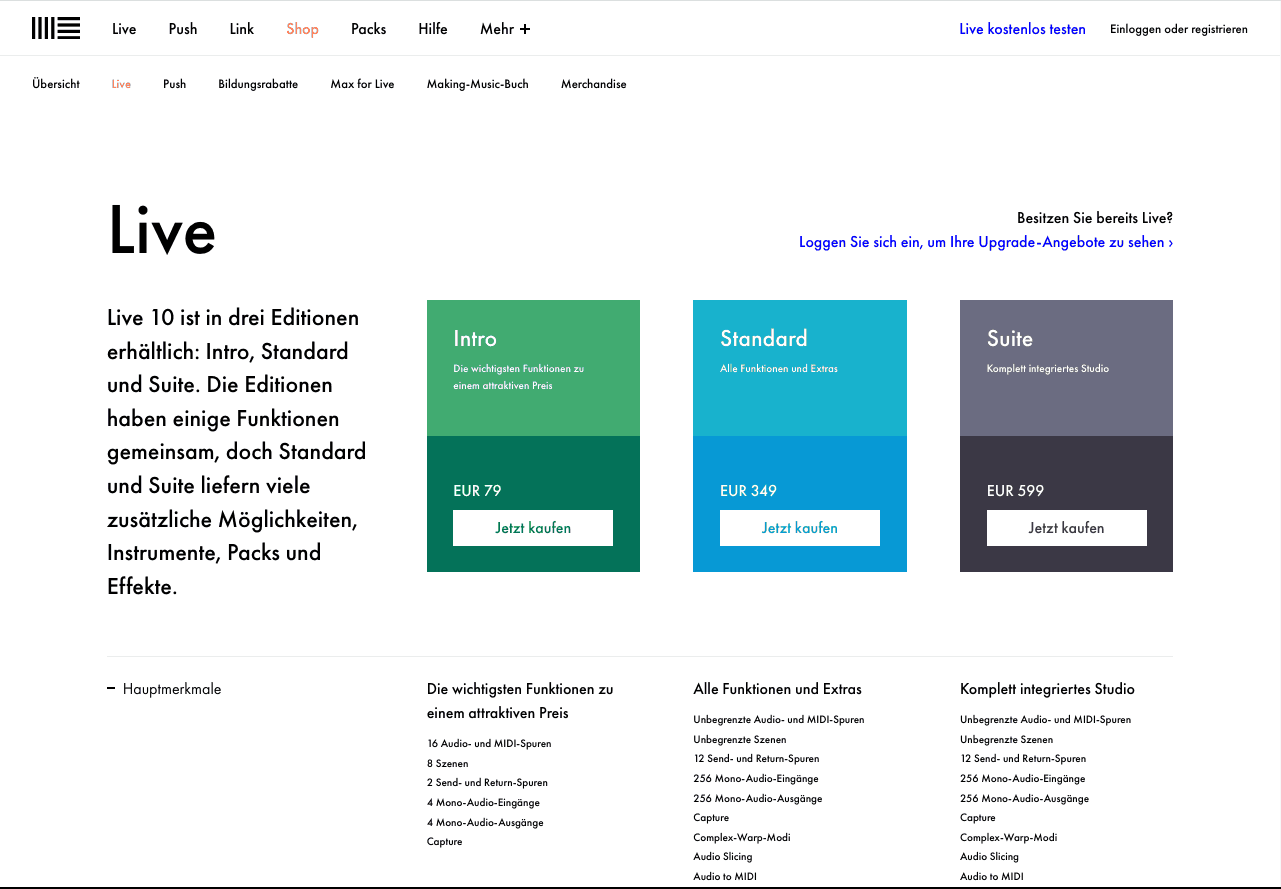Click Suite card subtitle Komplett integriertes Studio
Screen dimensions: 1281x889
pos(1048,368)
